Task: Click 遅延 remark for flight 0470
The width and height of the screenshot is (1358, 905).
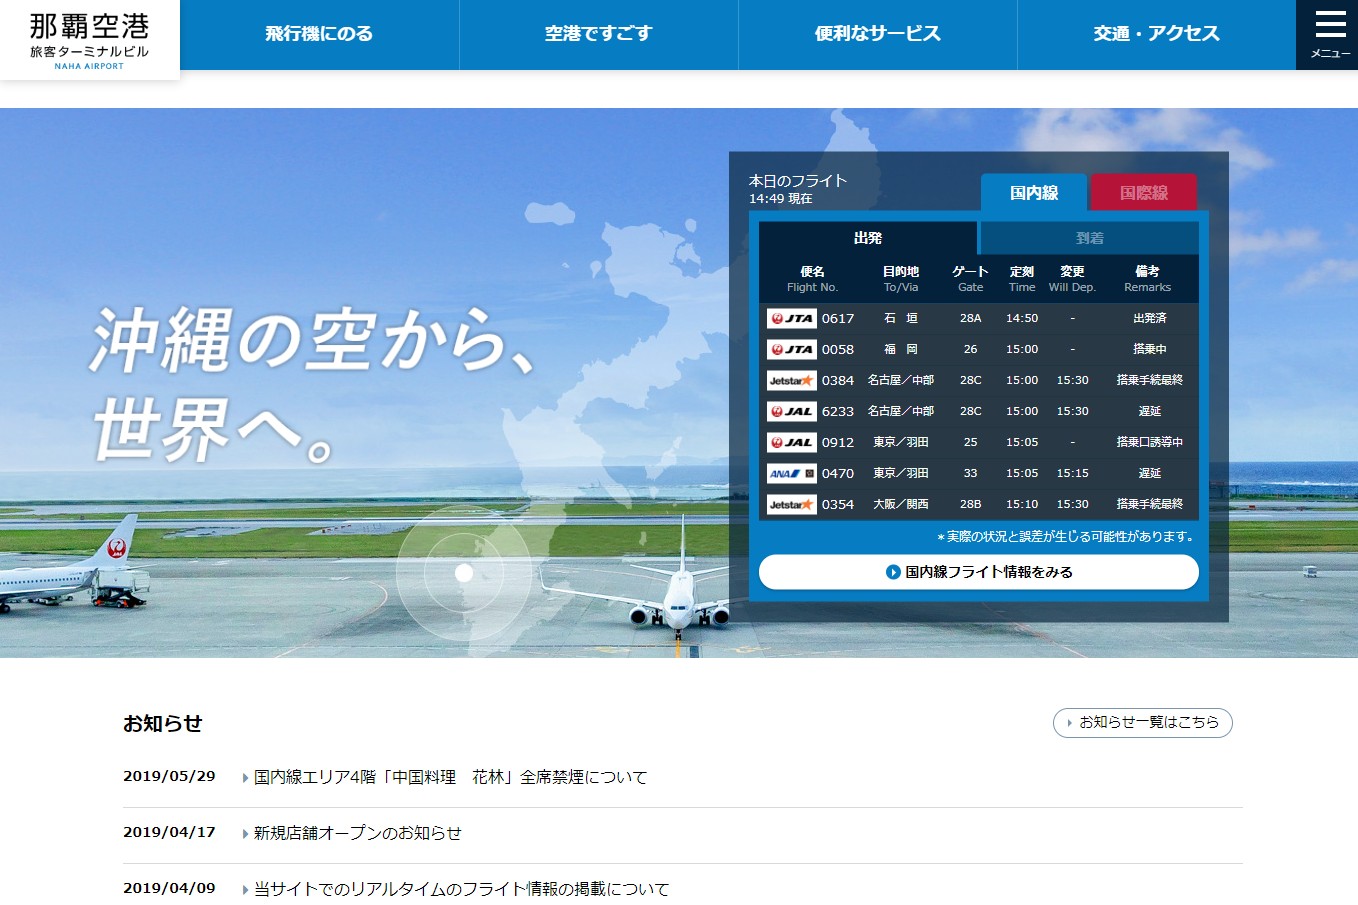Action: (x=1149, y=473)
